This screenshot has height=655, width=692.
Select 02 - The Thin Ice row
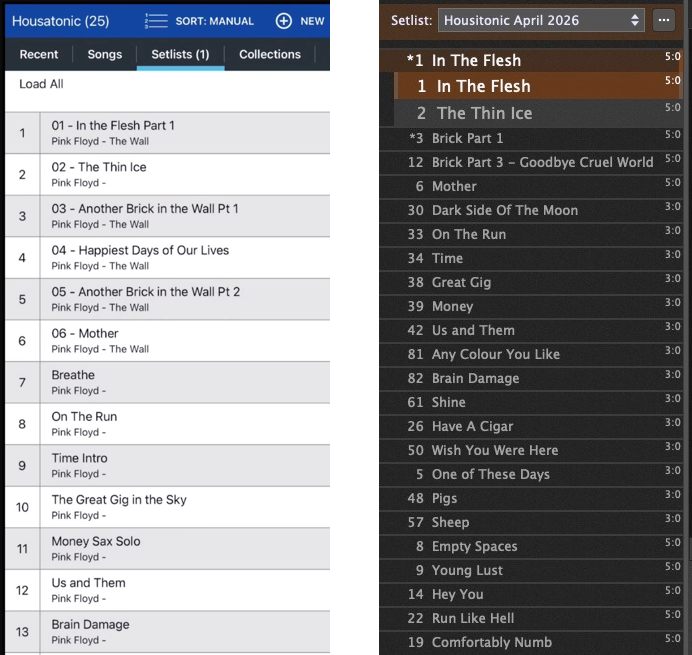click(167, 174)
